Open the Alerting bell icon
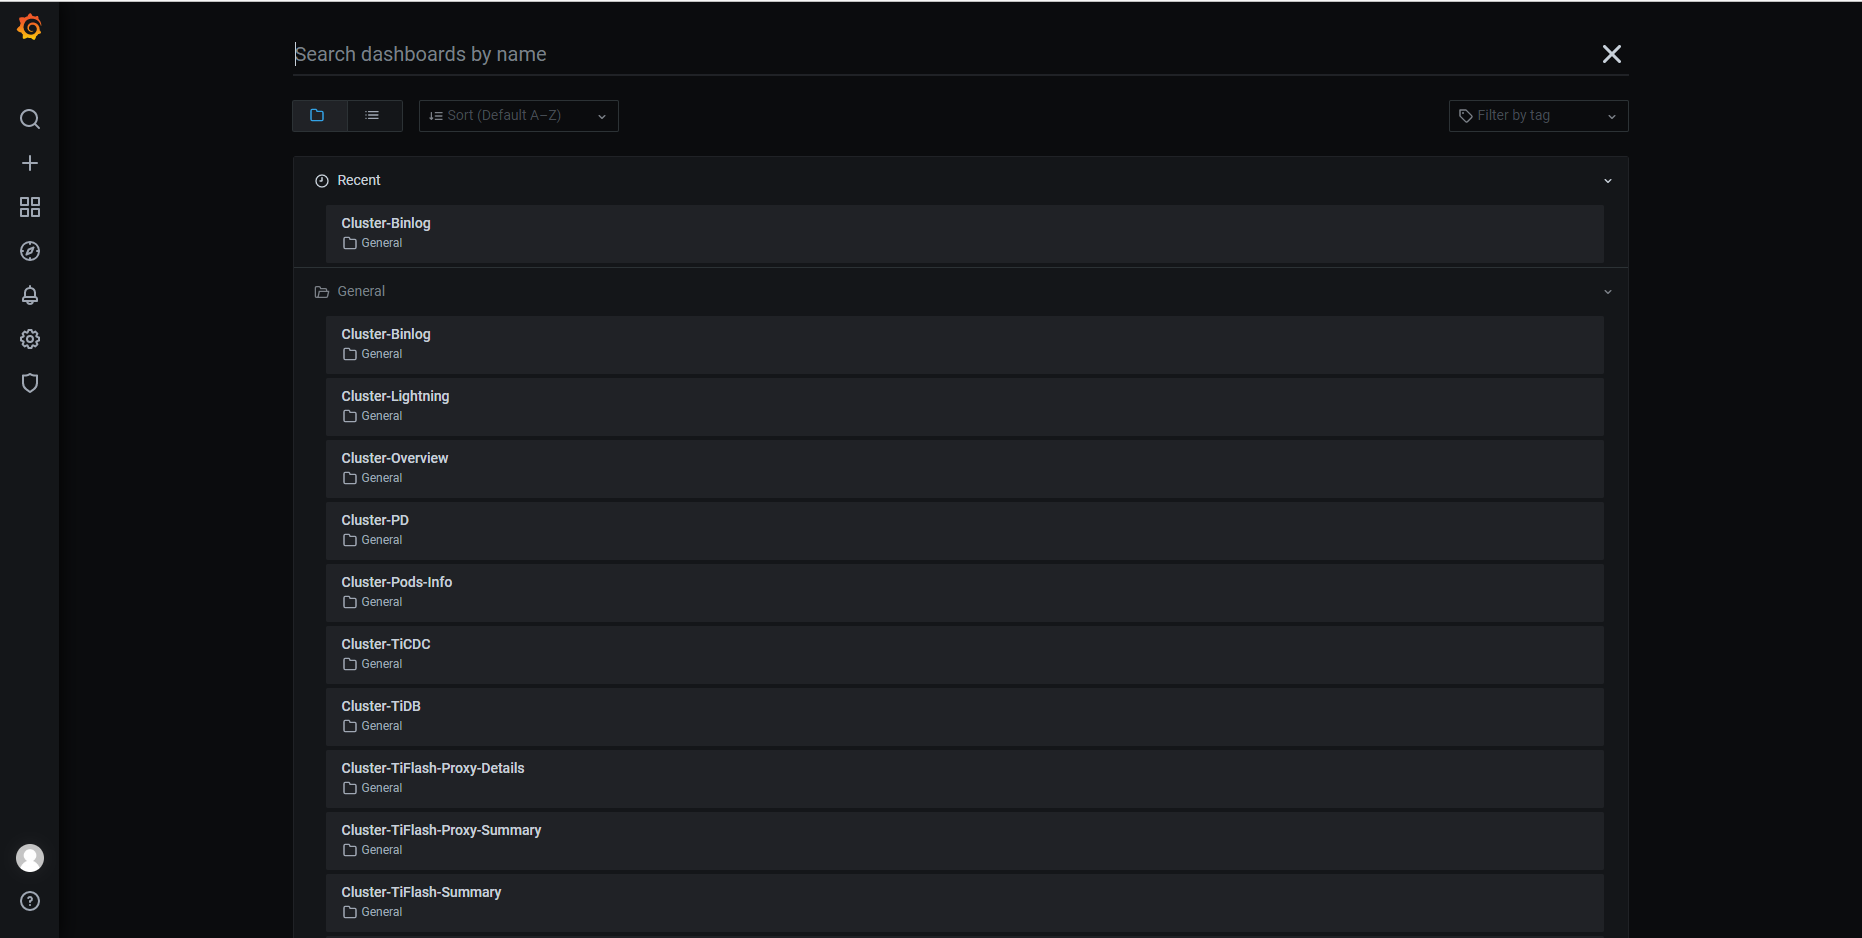The height and width of the screenshot is (938, 1862). (30, 295)
